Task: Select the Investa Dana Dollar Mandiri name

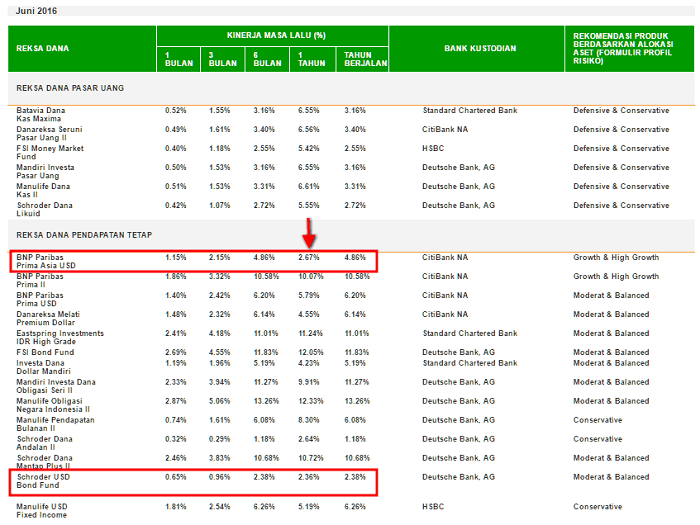Action: [x=43, y=367]
